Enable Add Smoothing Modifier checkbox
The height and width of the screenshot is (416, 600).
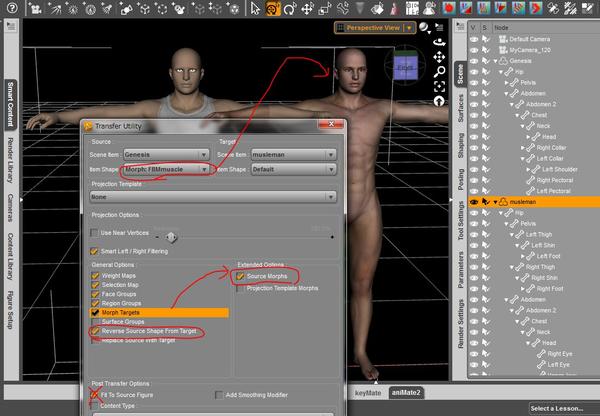(x=218, y=395)
